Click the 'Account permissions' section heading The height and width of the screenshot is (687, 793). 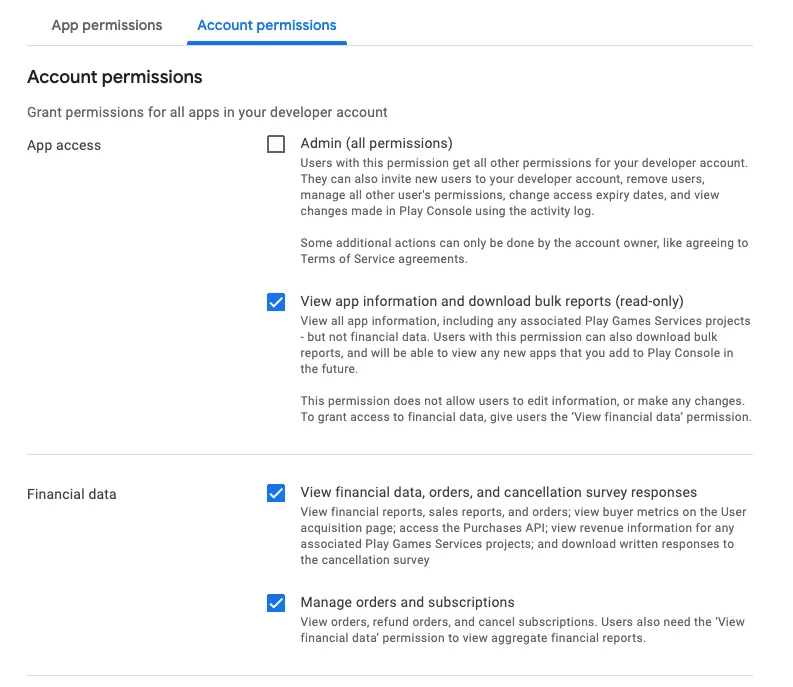tap(115, 77)
